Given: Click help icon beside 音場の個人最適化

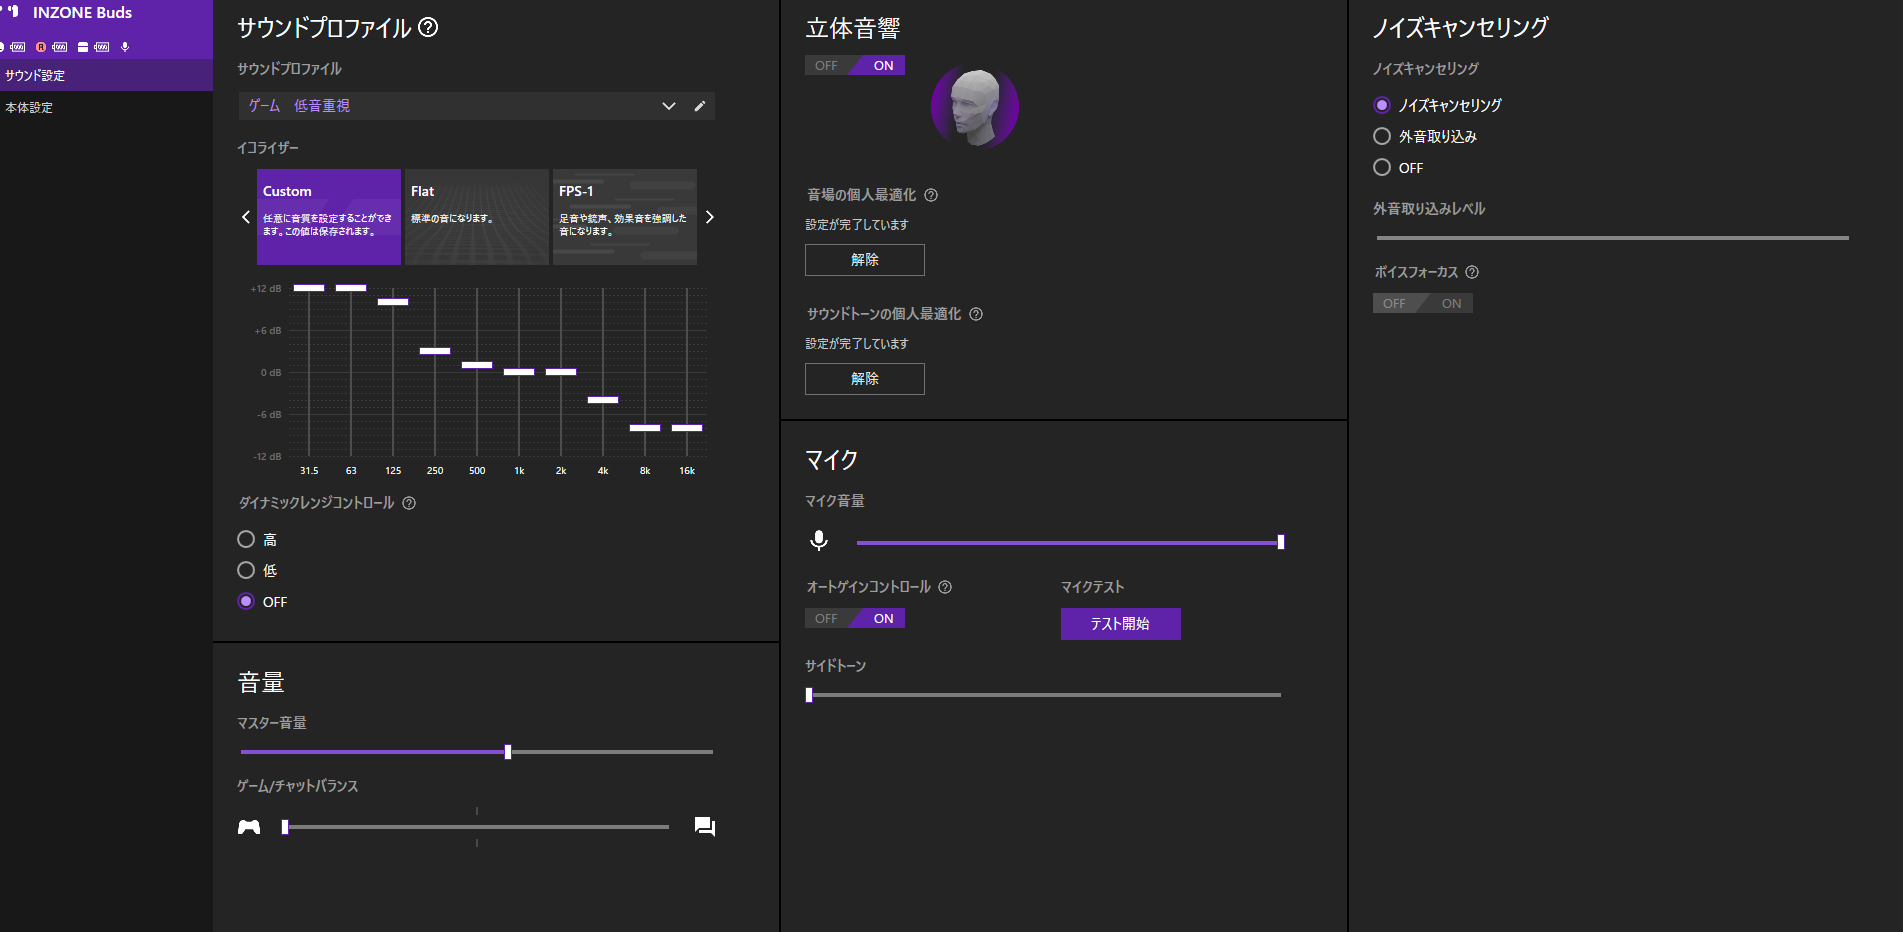Looking at the screenshot, I should [x=931, y=195].
